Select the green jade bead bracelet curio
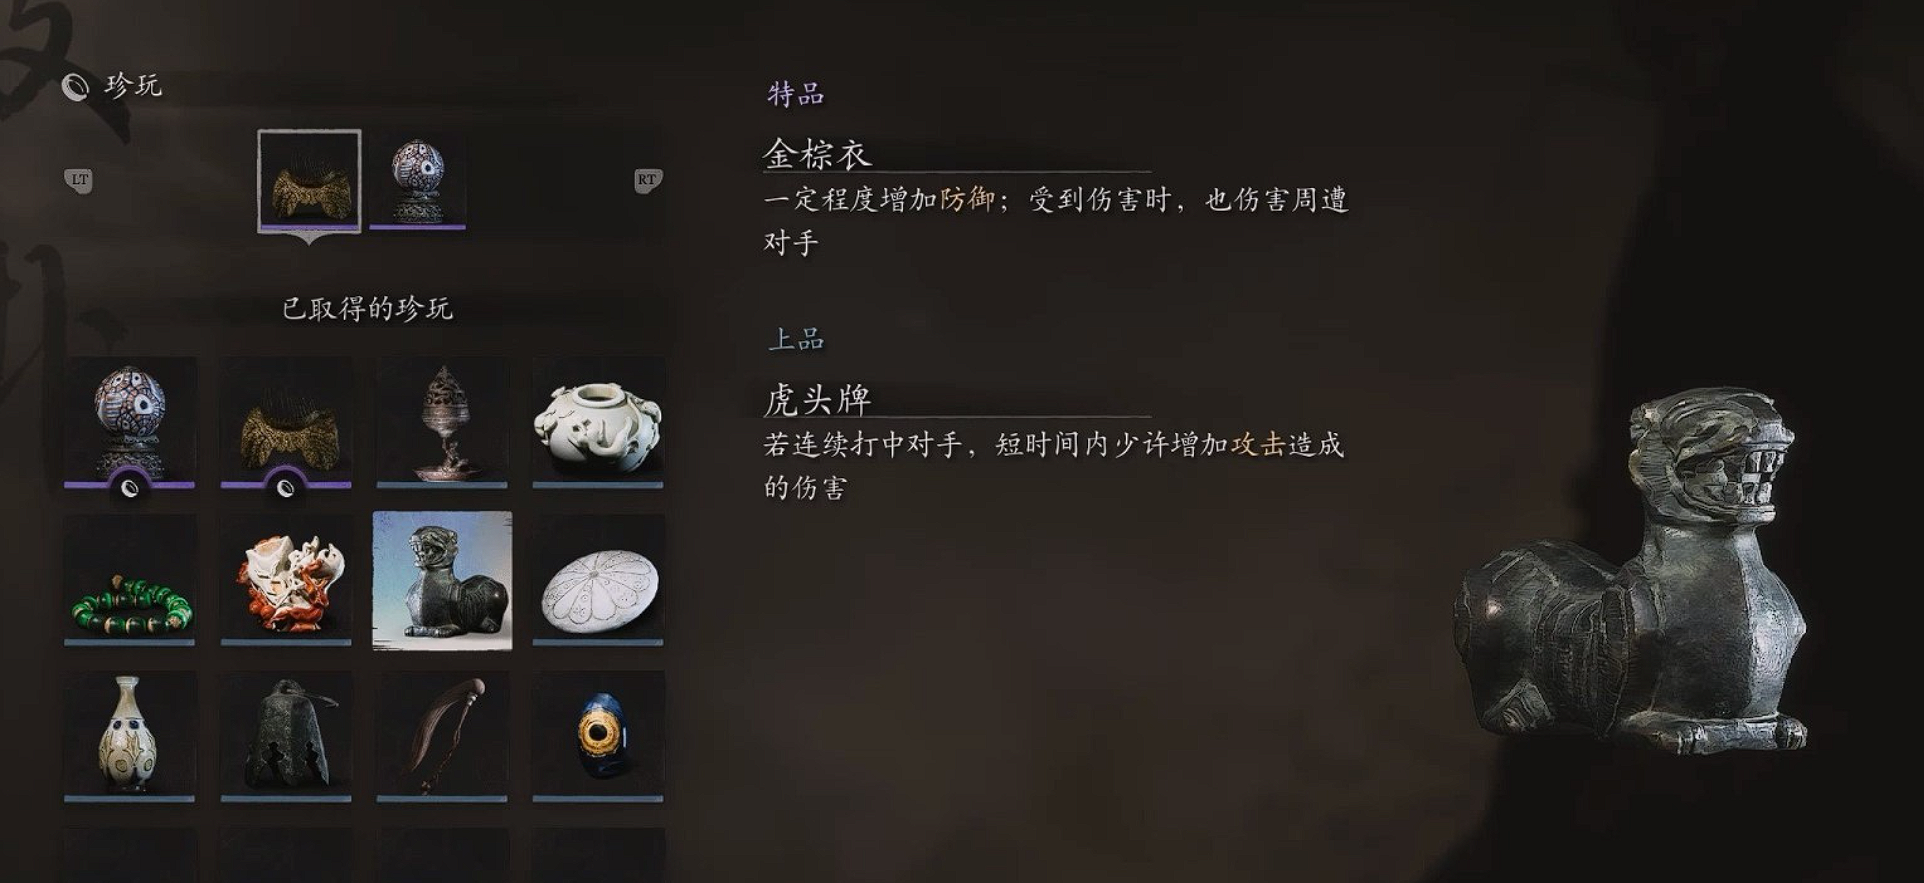 [x=130, y=580]
